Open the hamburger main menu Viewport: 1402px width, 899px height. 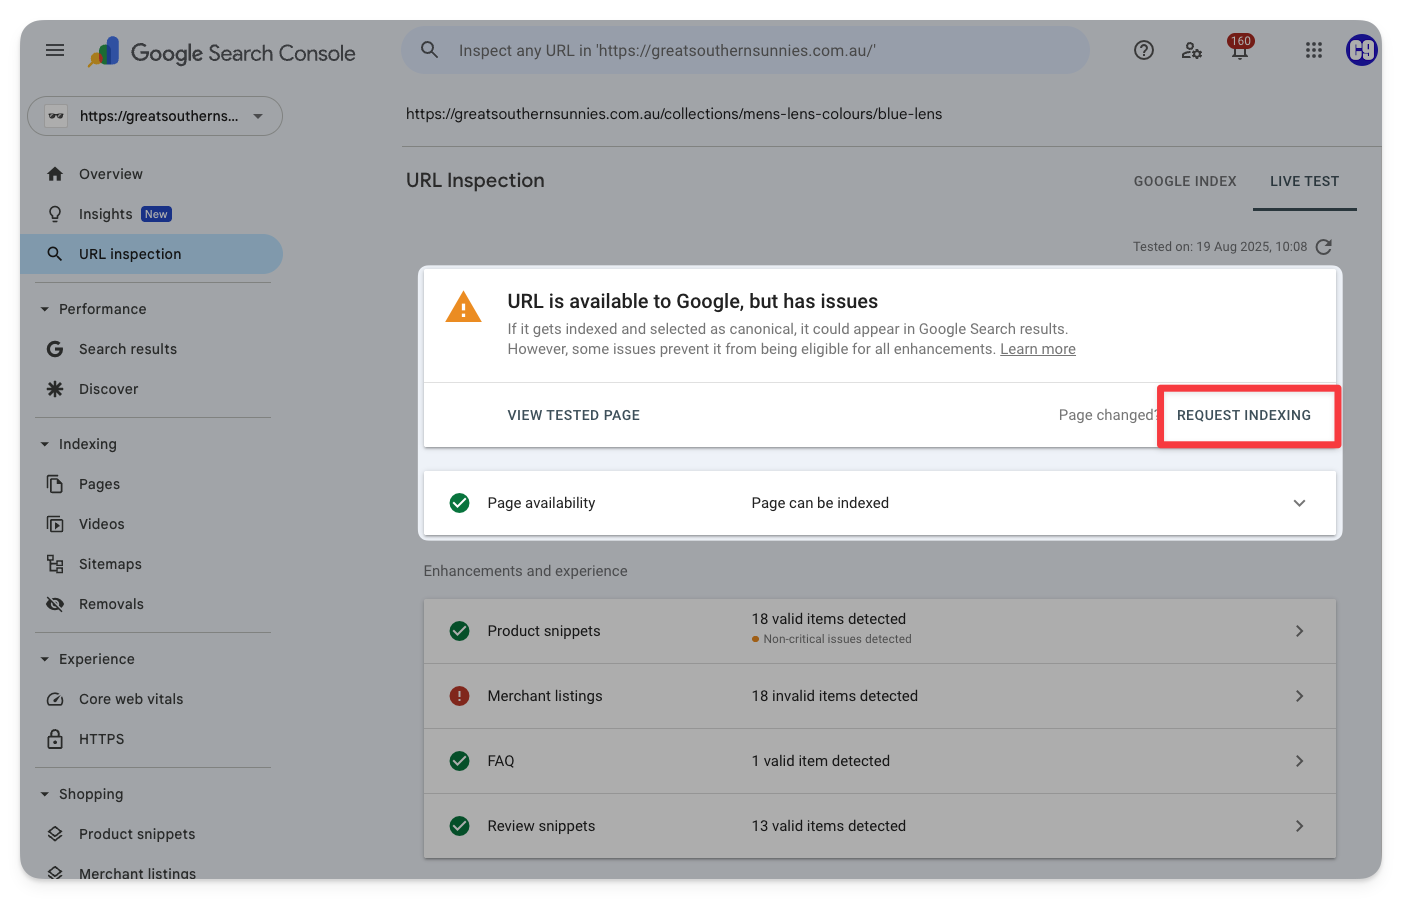tap(55, 50)
